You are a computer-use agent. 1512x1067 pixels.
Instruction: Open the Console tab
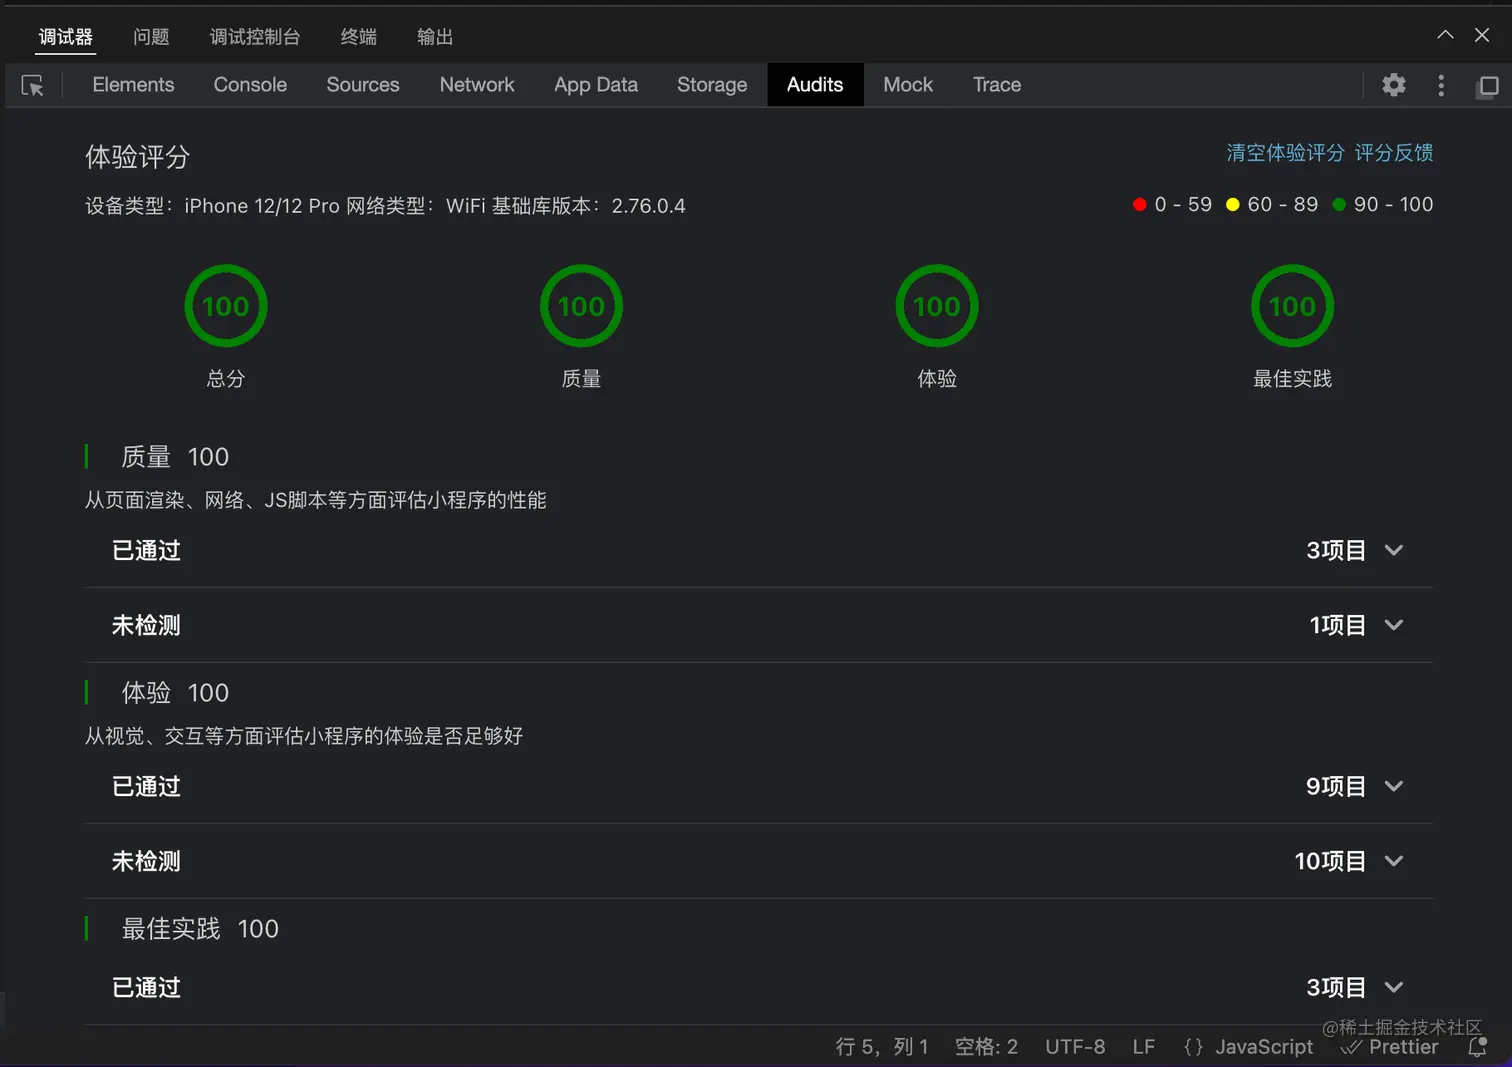250,85
